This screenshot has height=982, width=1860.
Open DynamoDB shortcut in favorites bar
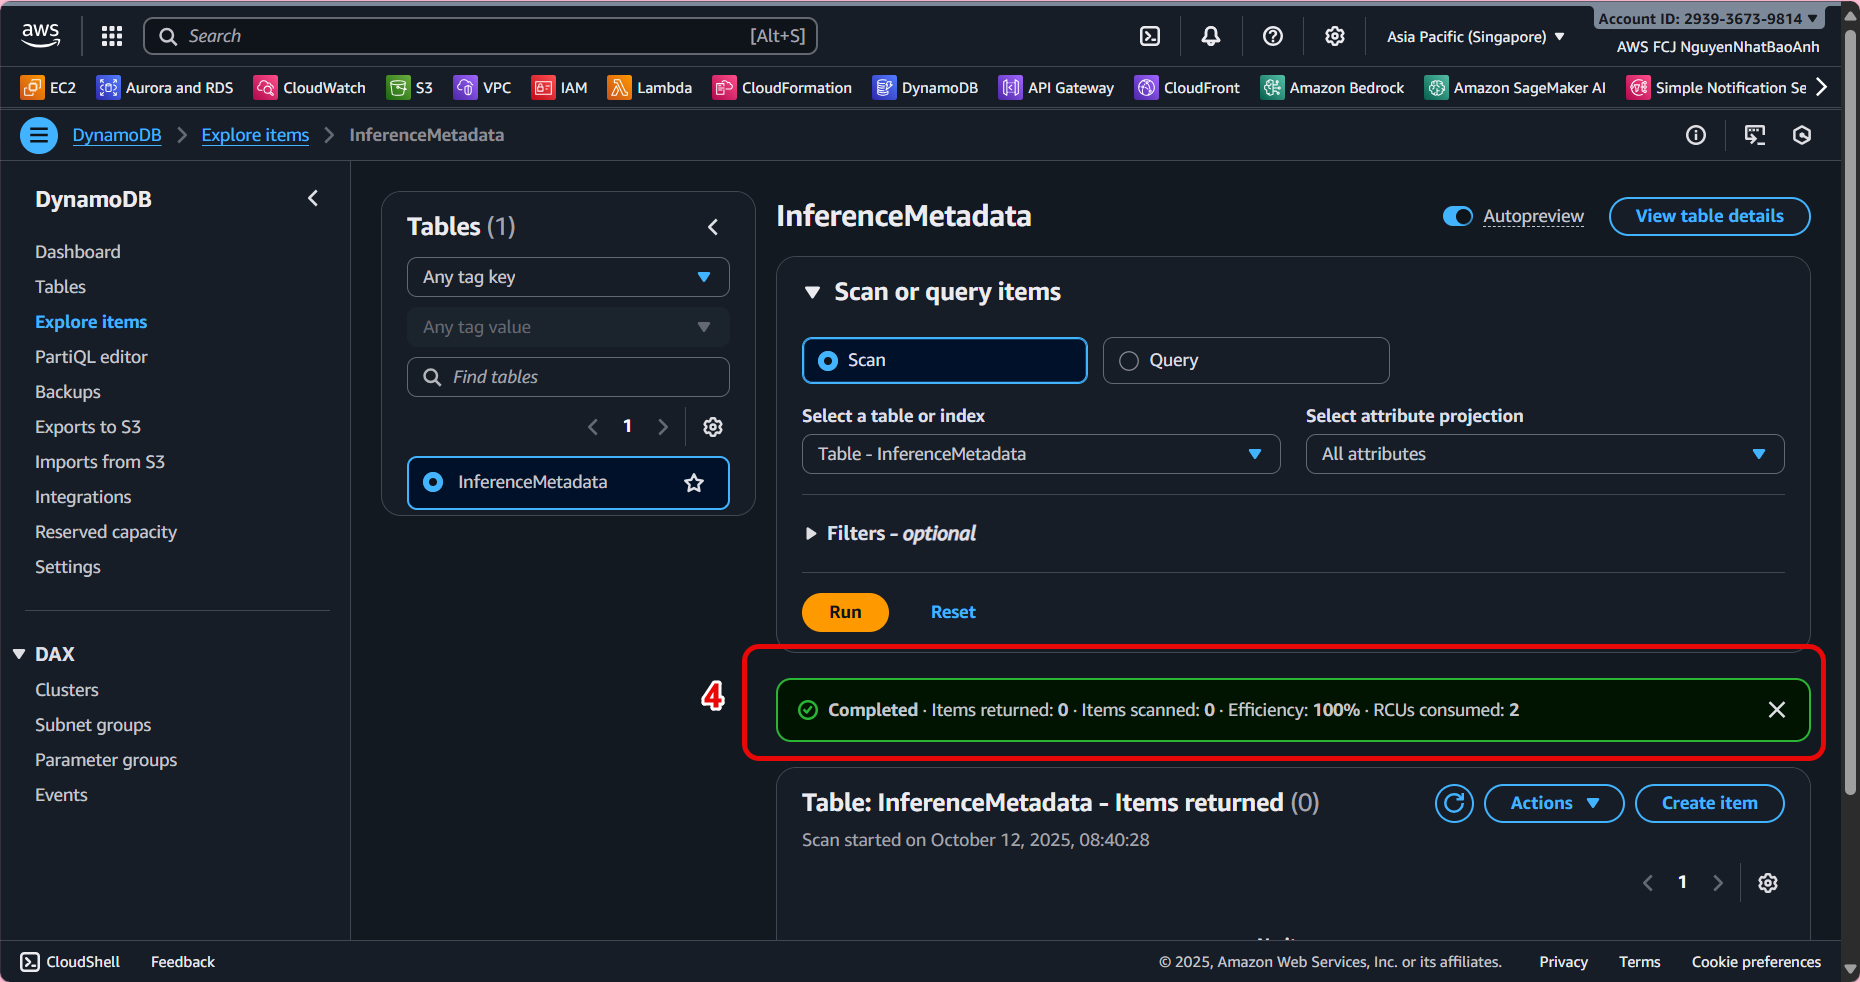coord(925,88)
